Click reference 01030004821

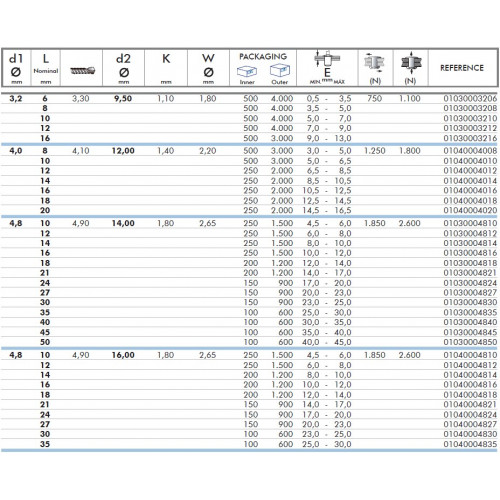[x=470, y=273]
